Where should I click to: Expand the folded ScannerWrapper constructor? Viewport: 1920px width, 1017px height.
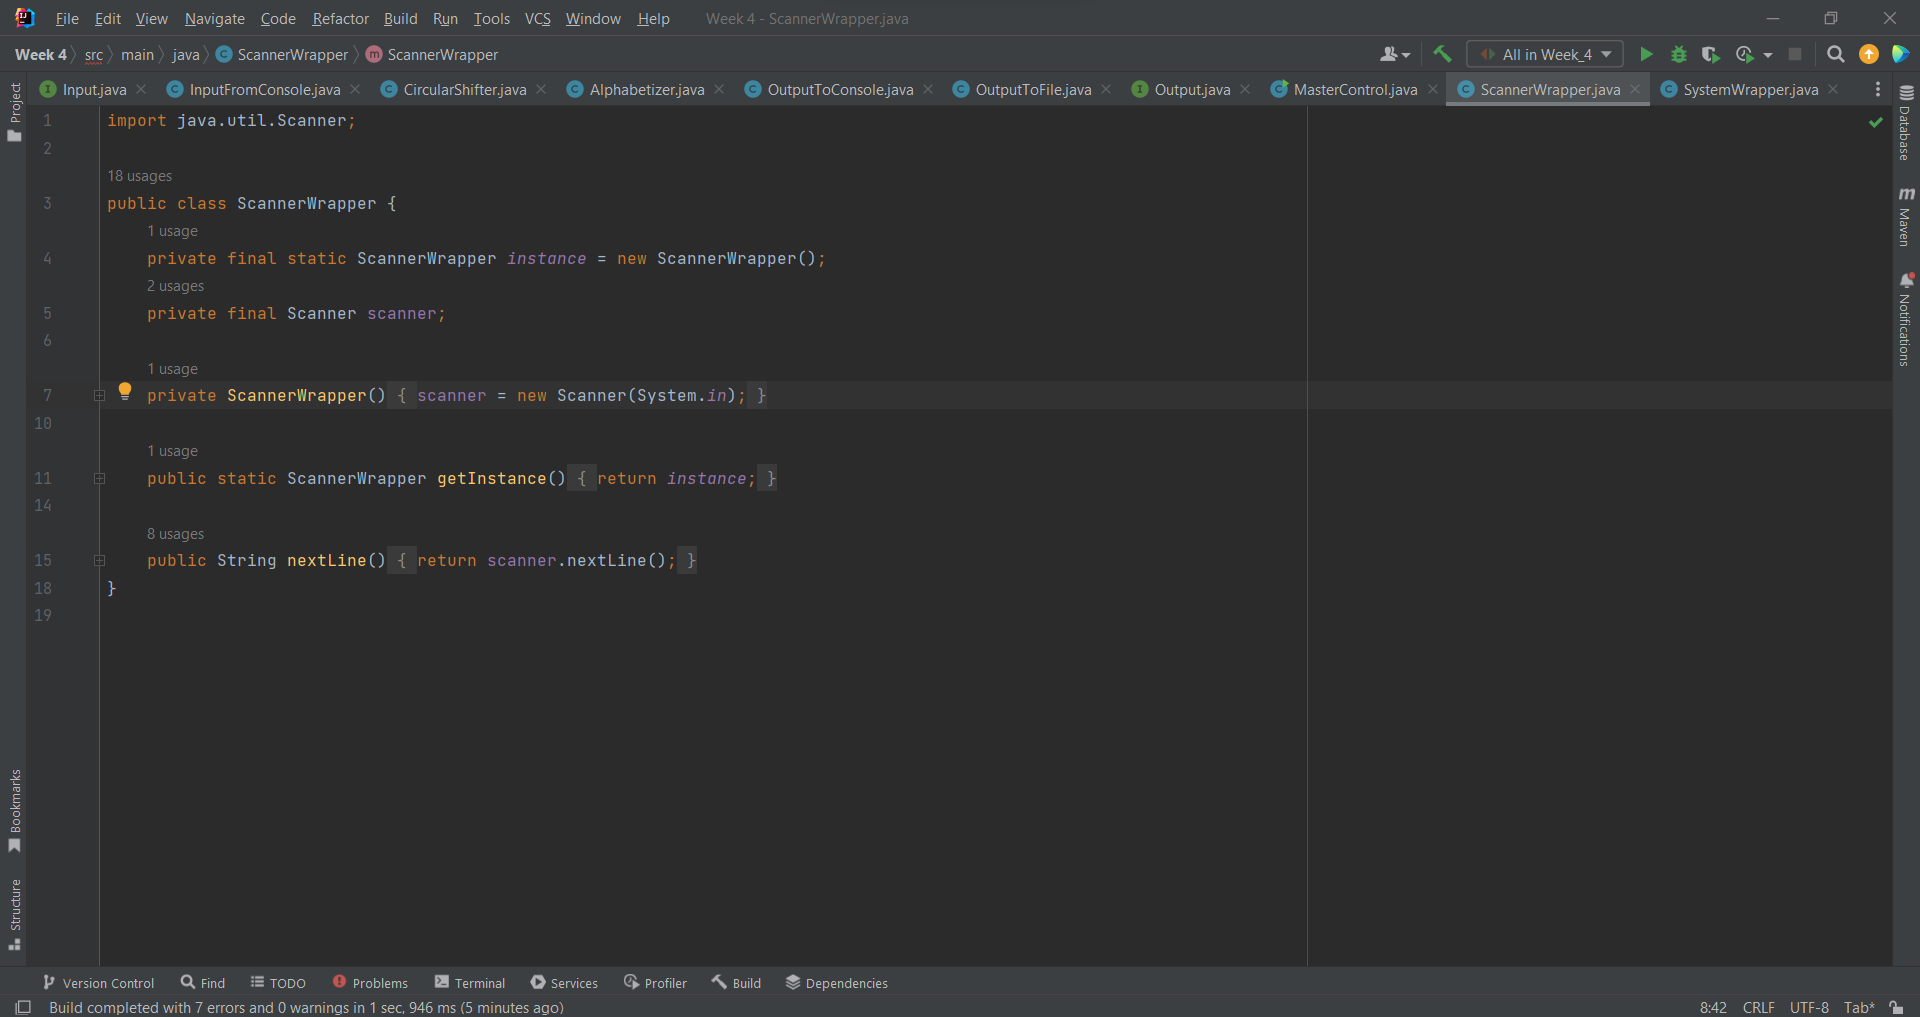coord(100,396)
